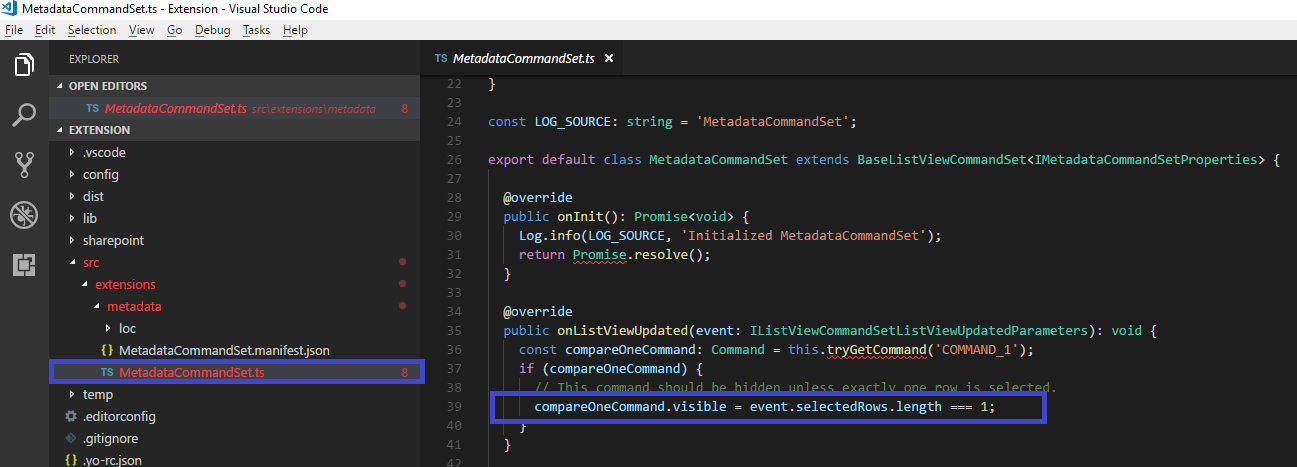
Task: Expand the loc folder
Action: pyautogui.click(x=127, y=329)
